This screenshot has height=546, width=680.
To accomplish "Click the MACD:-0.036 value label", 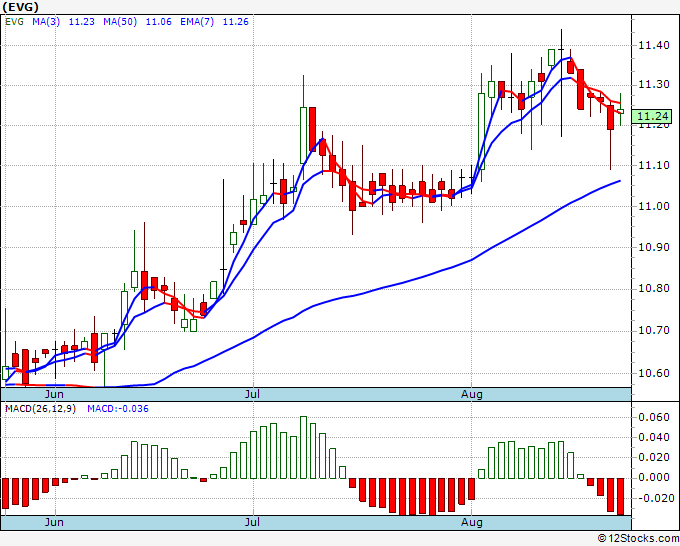I will [x=118, y=409].
